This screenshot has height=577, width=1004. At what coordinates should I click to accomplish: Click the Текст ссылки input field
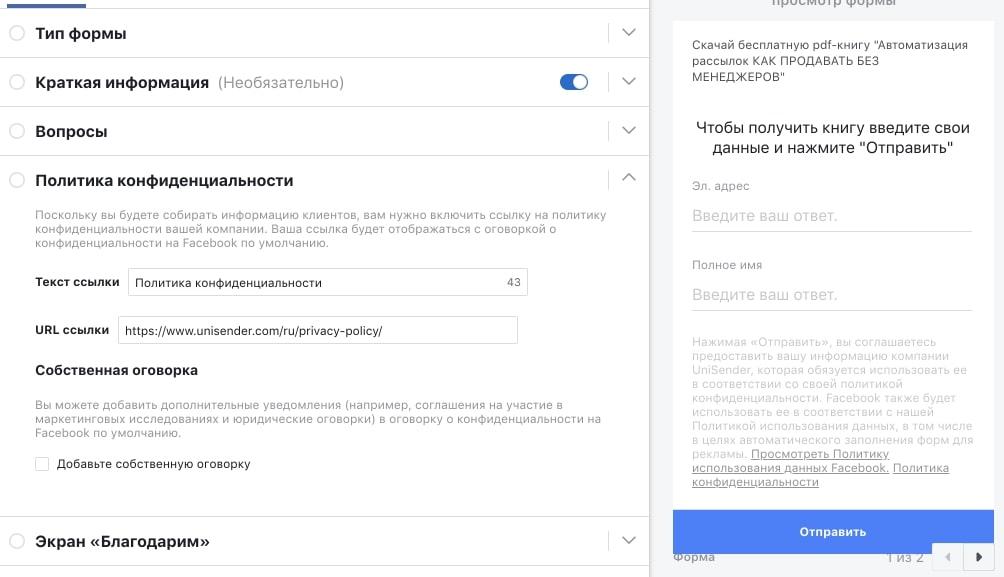click(328, 282)
